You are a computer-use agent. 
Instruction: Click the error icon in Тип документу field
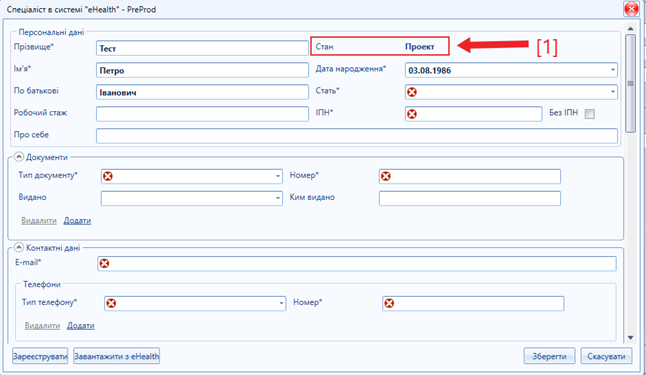pyautogui.click(x=108, y=176)
